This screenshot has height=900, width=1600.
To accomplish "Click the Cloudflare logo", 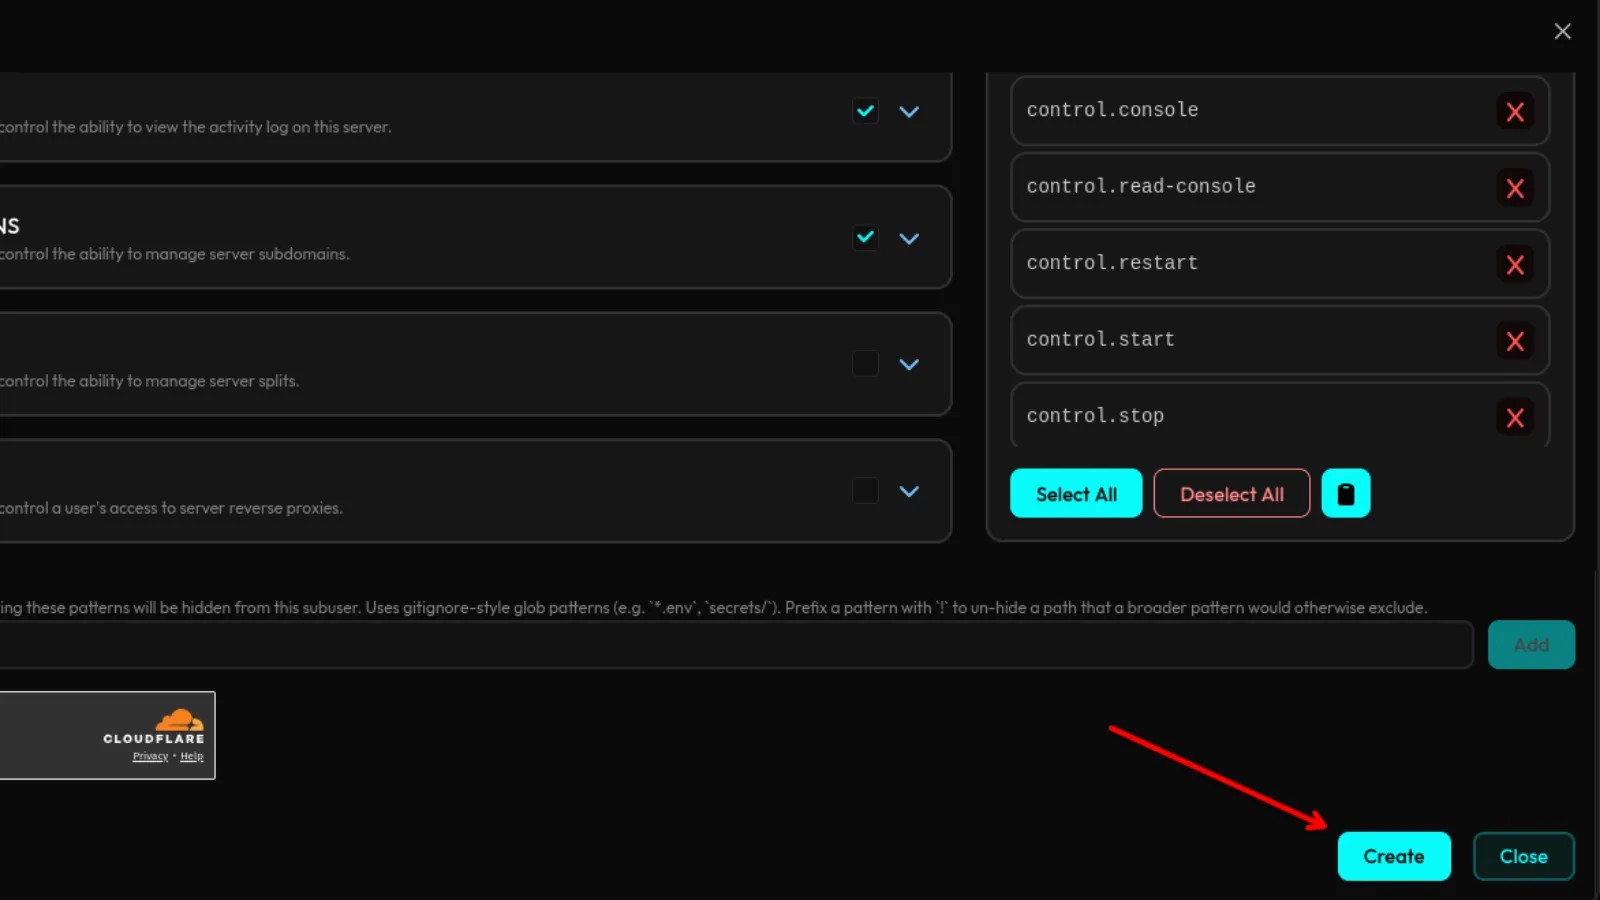I will (x=154, y=727).
